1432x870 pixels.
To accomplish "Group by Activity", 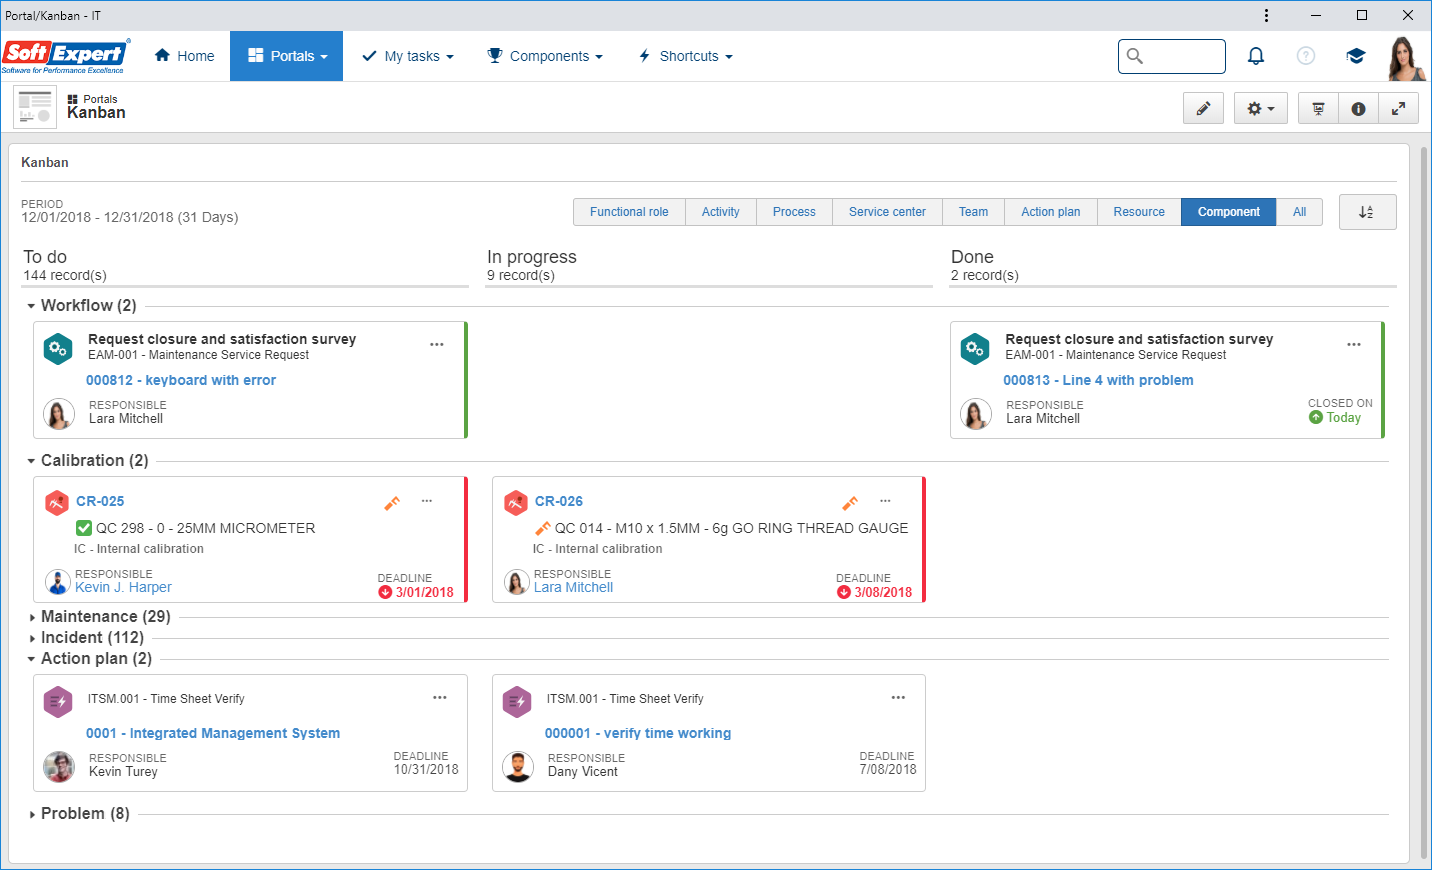I will coord(721,212).
